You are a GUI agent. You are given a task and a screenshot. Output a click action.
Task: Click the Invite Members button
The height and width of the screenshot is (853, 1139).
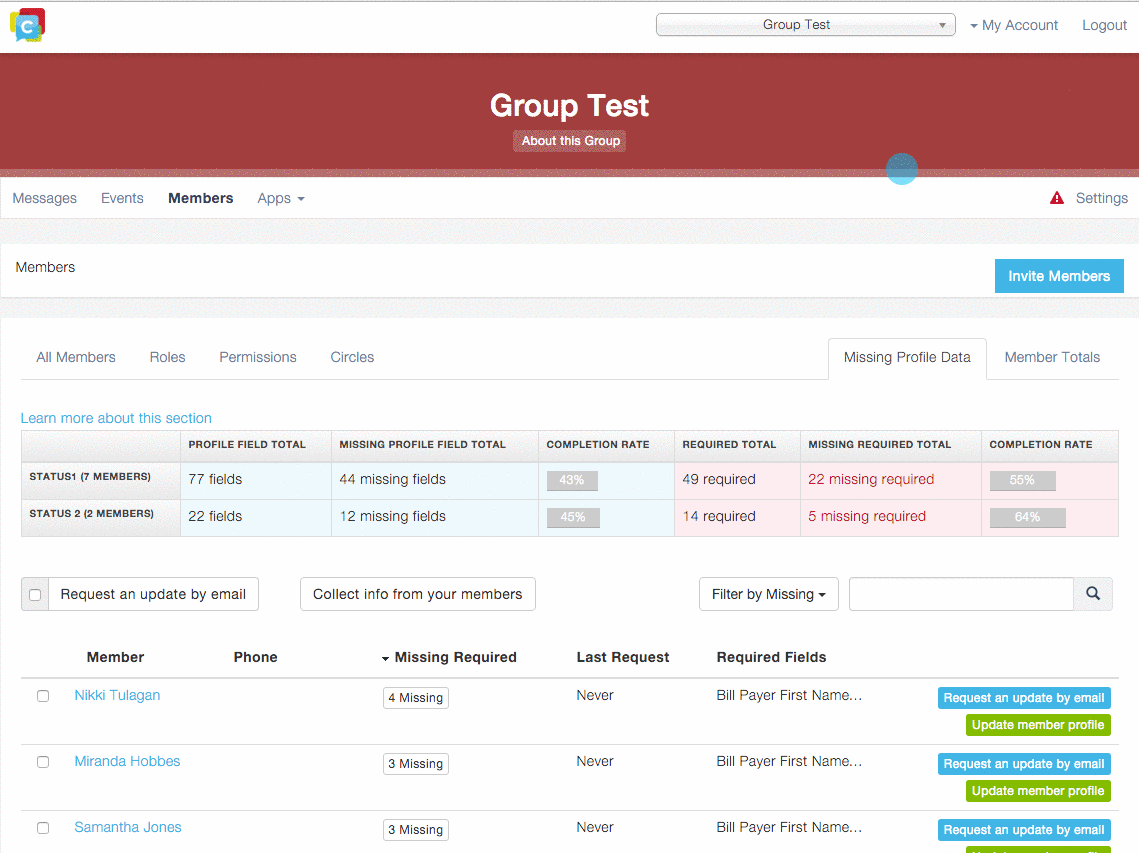1059,276
